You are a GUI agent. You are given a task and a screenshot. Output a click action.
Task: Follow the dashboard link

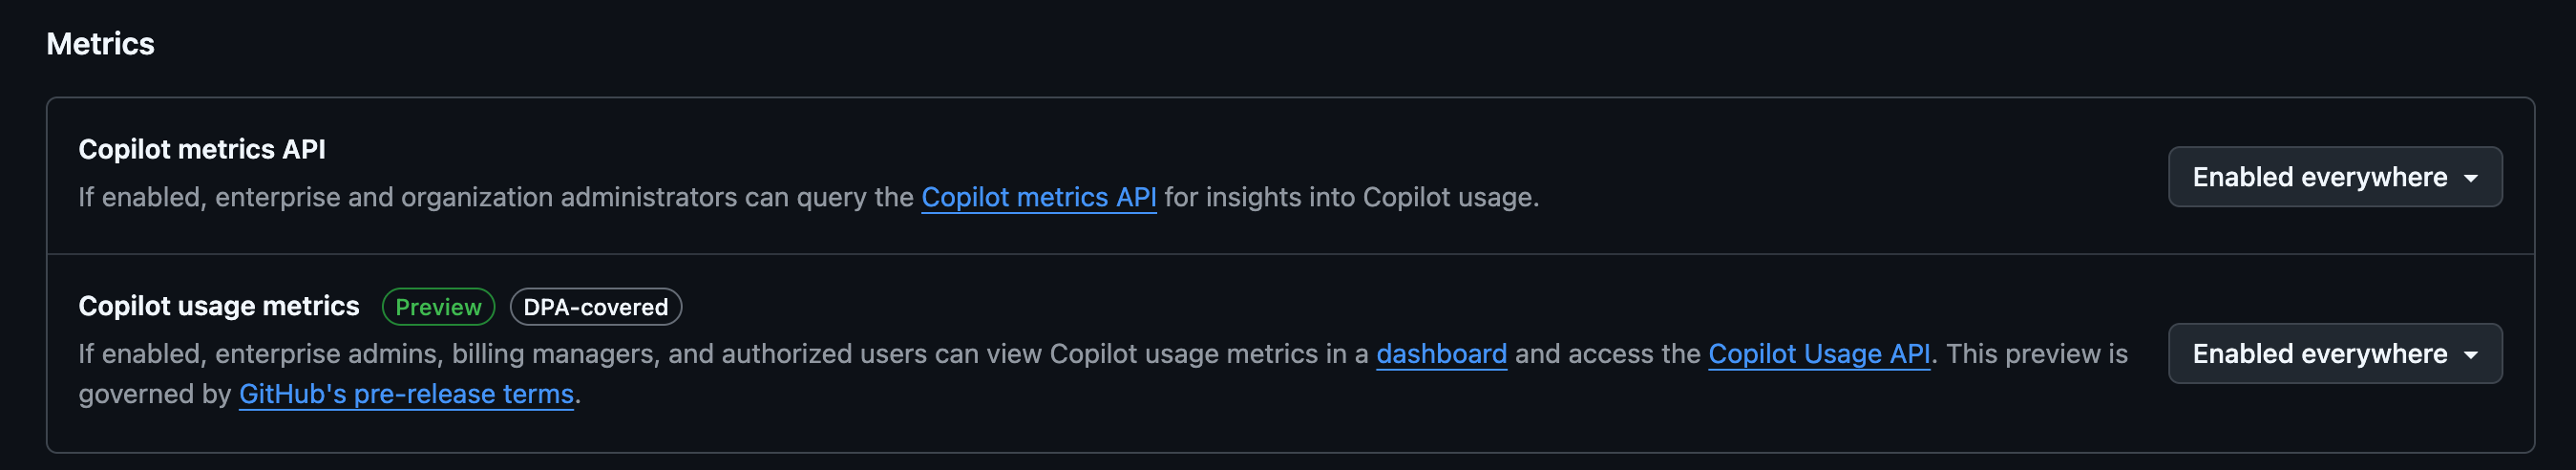tap(1440, 354)
